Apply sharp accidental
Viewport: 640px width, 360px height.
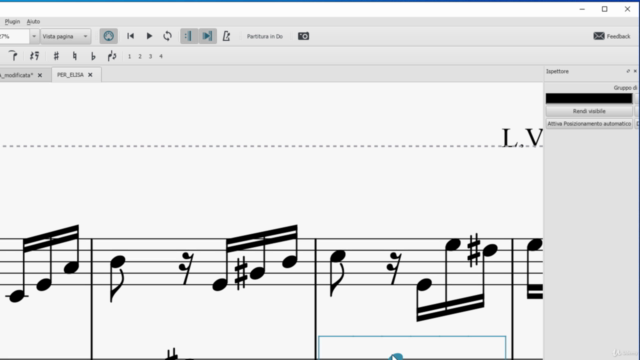tap(56, 56)
